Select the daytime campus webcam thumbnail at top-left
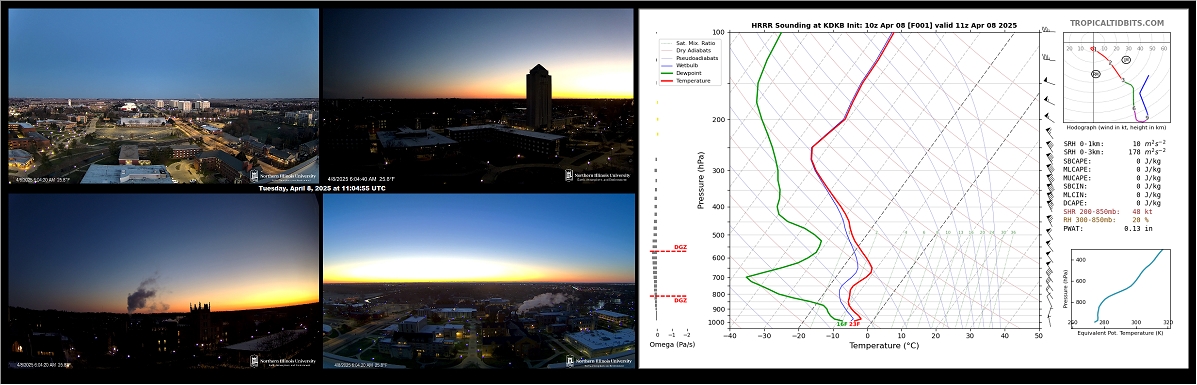The width and height of the screenshot is (1197, 385). point(163,96)
